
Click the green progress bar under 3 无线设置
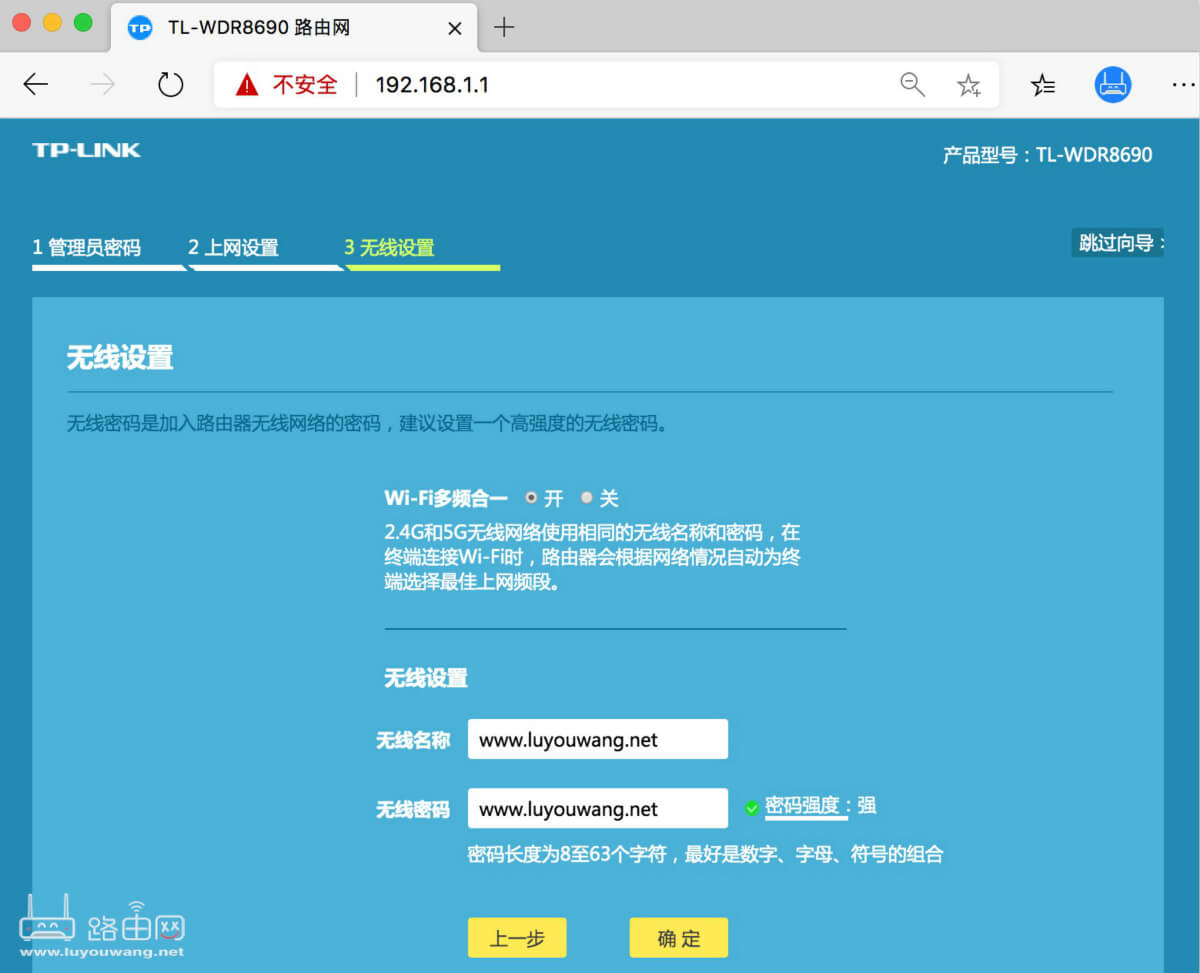click(x=422, y=268)
